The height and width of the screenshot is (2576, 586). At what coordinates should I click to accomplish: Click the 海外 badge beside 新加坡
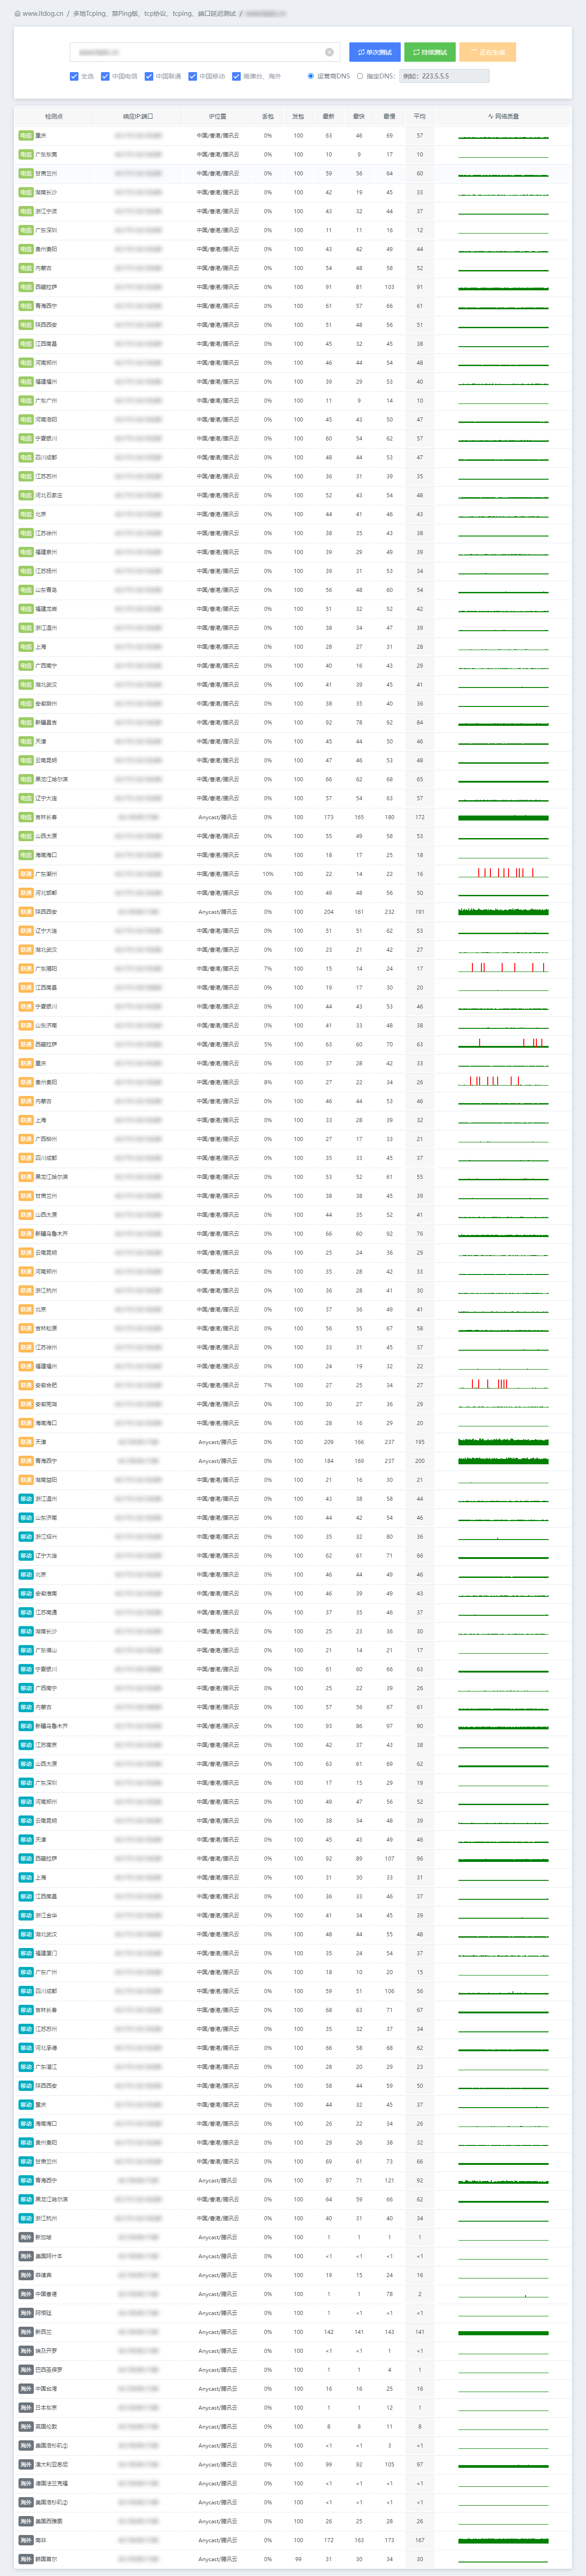[x=26, y=2237]
